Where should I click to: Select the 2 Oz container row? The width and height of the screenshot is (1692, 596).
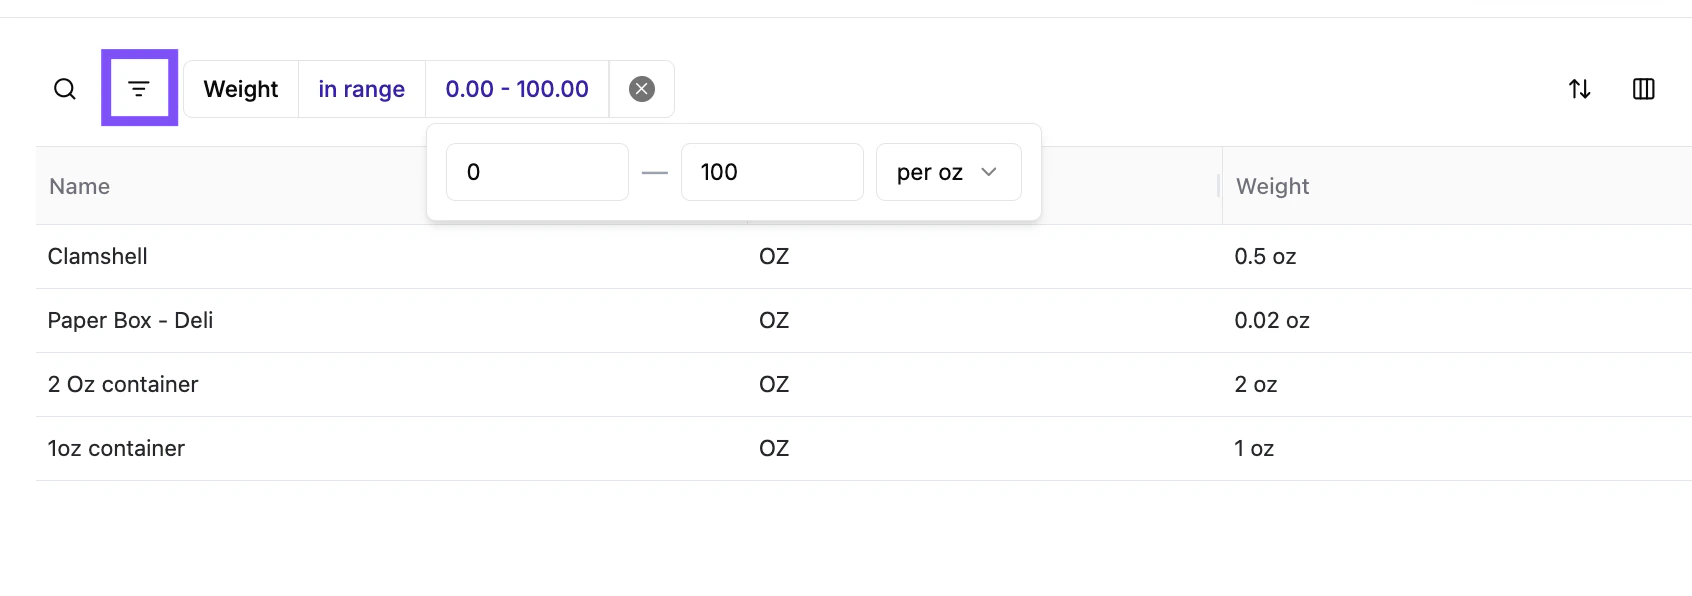[123, 384]
